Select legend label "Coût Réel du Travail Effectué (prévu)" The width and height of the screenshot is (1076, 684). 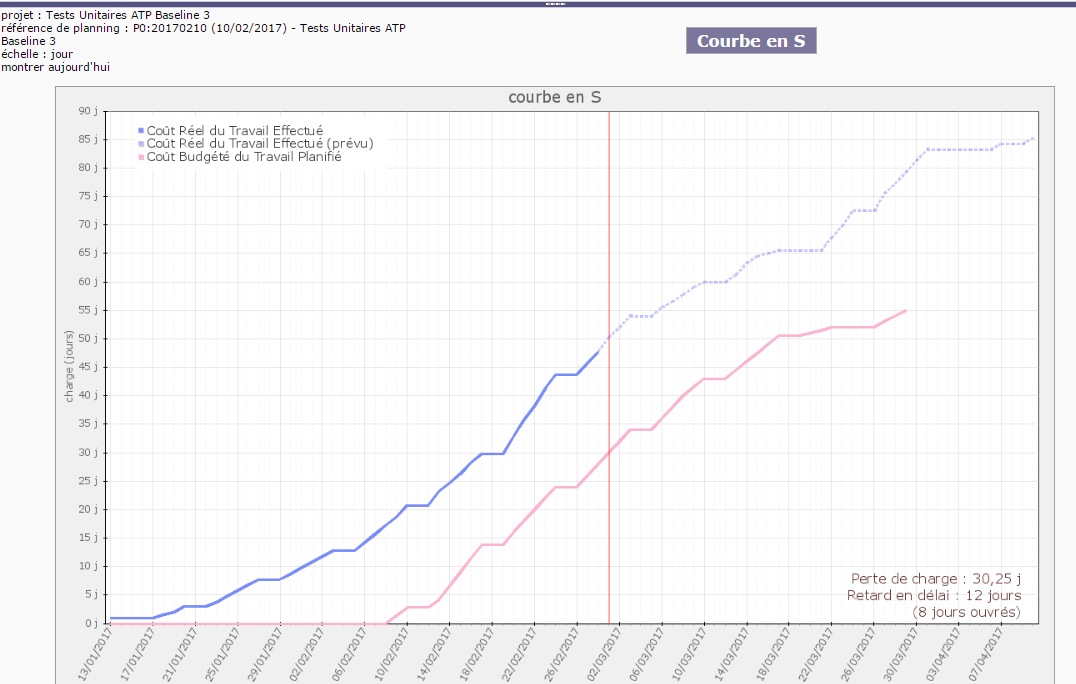click(x=260, y=144)
